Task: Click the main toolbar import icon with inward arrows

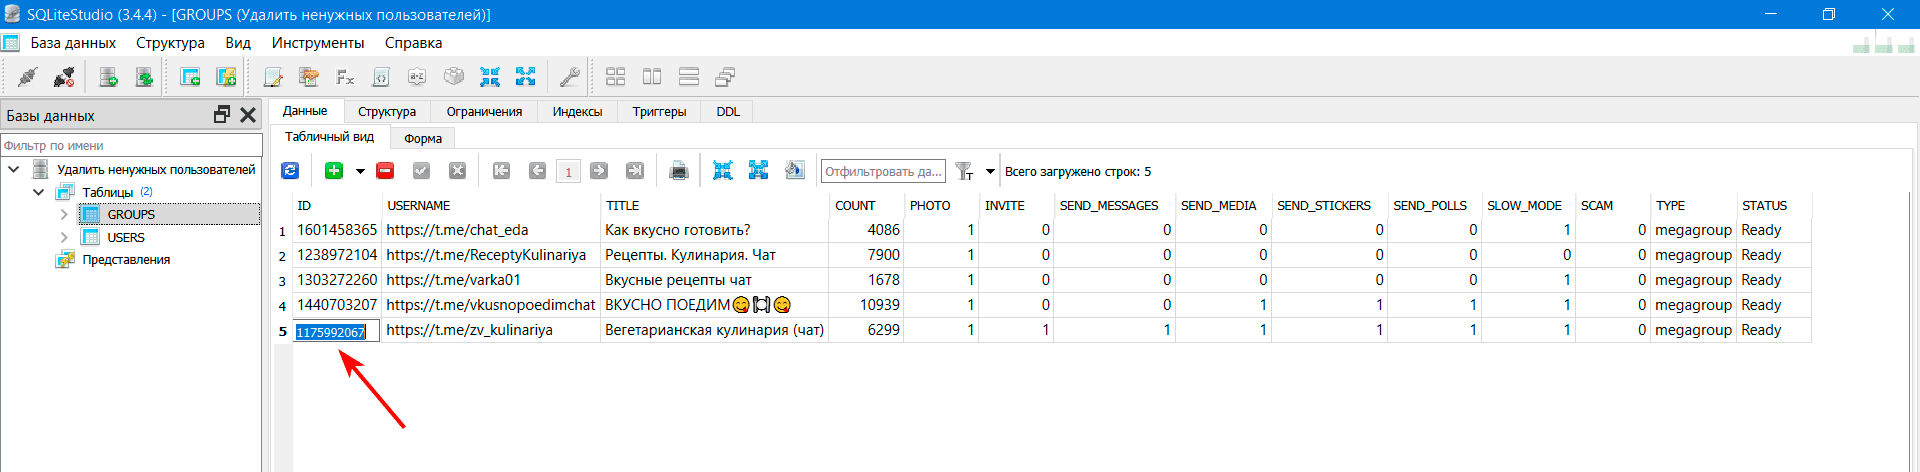Action: point(490,77)
